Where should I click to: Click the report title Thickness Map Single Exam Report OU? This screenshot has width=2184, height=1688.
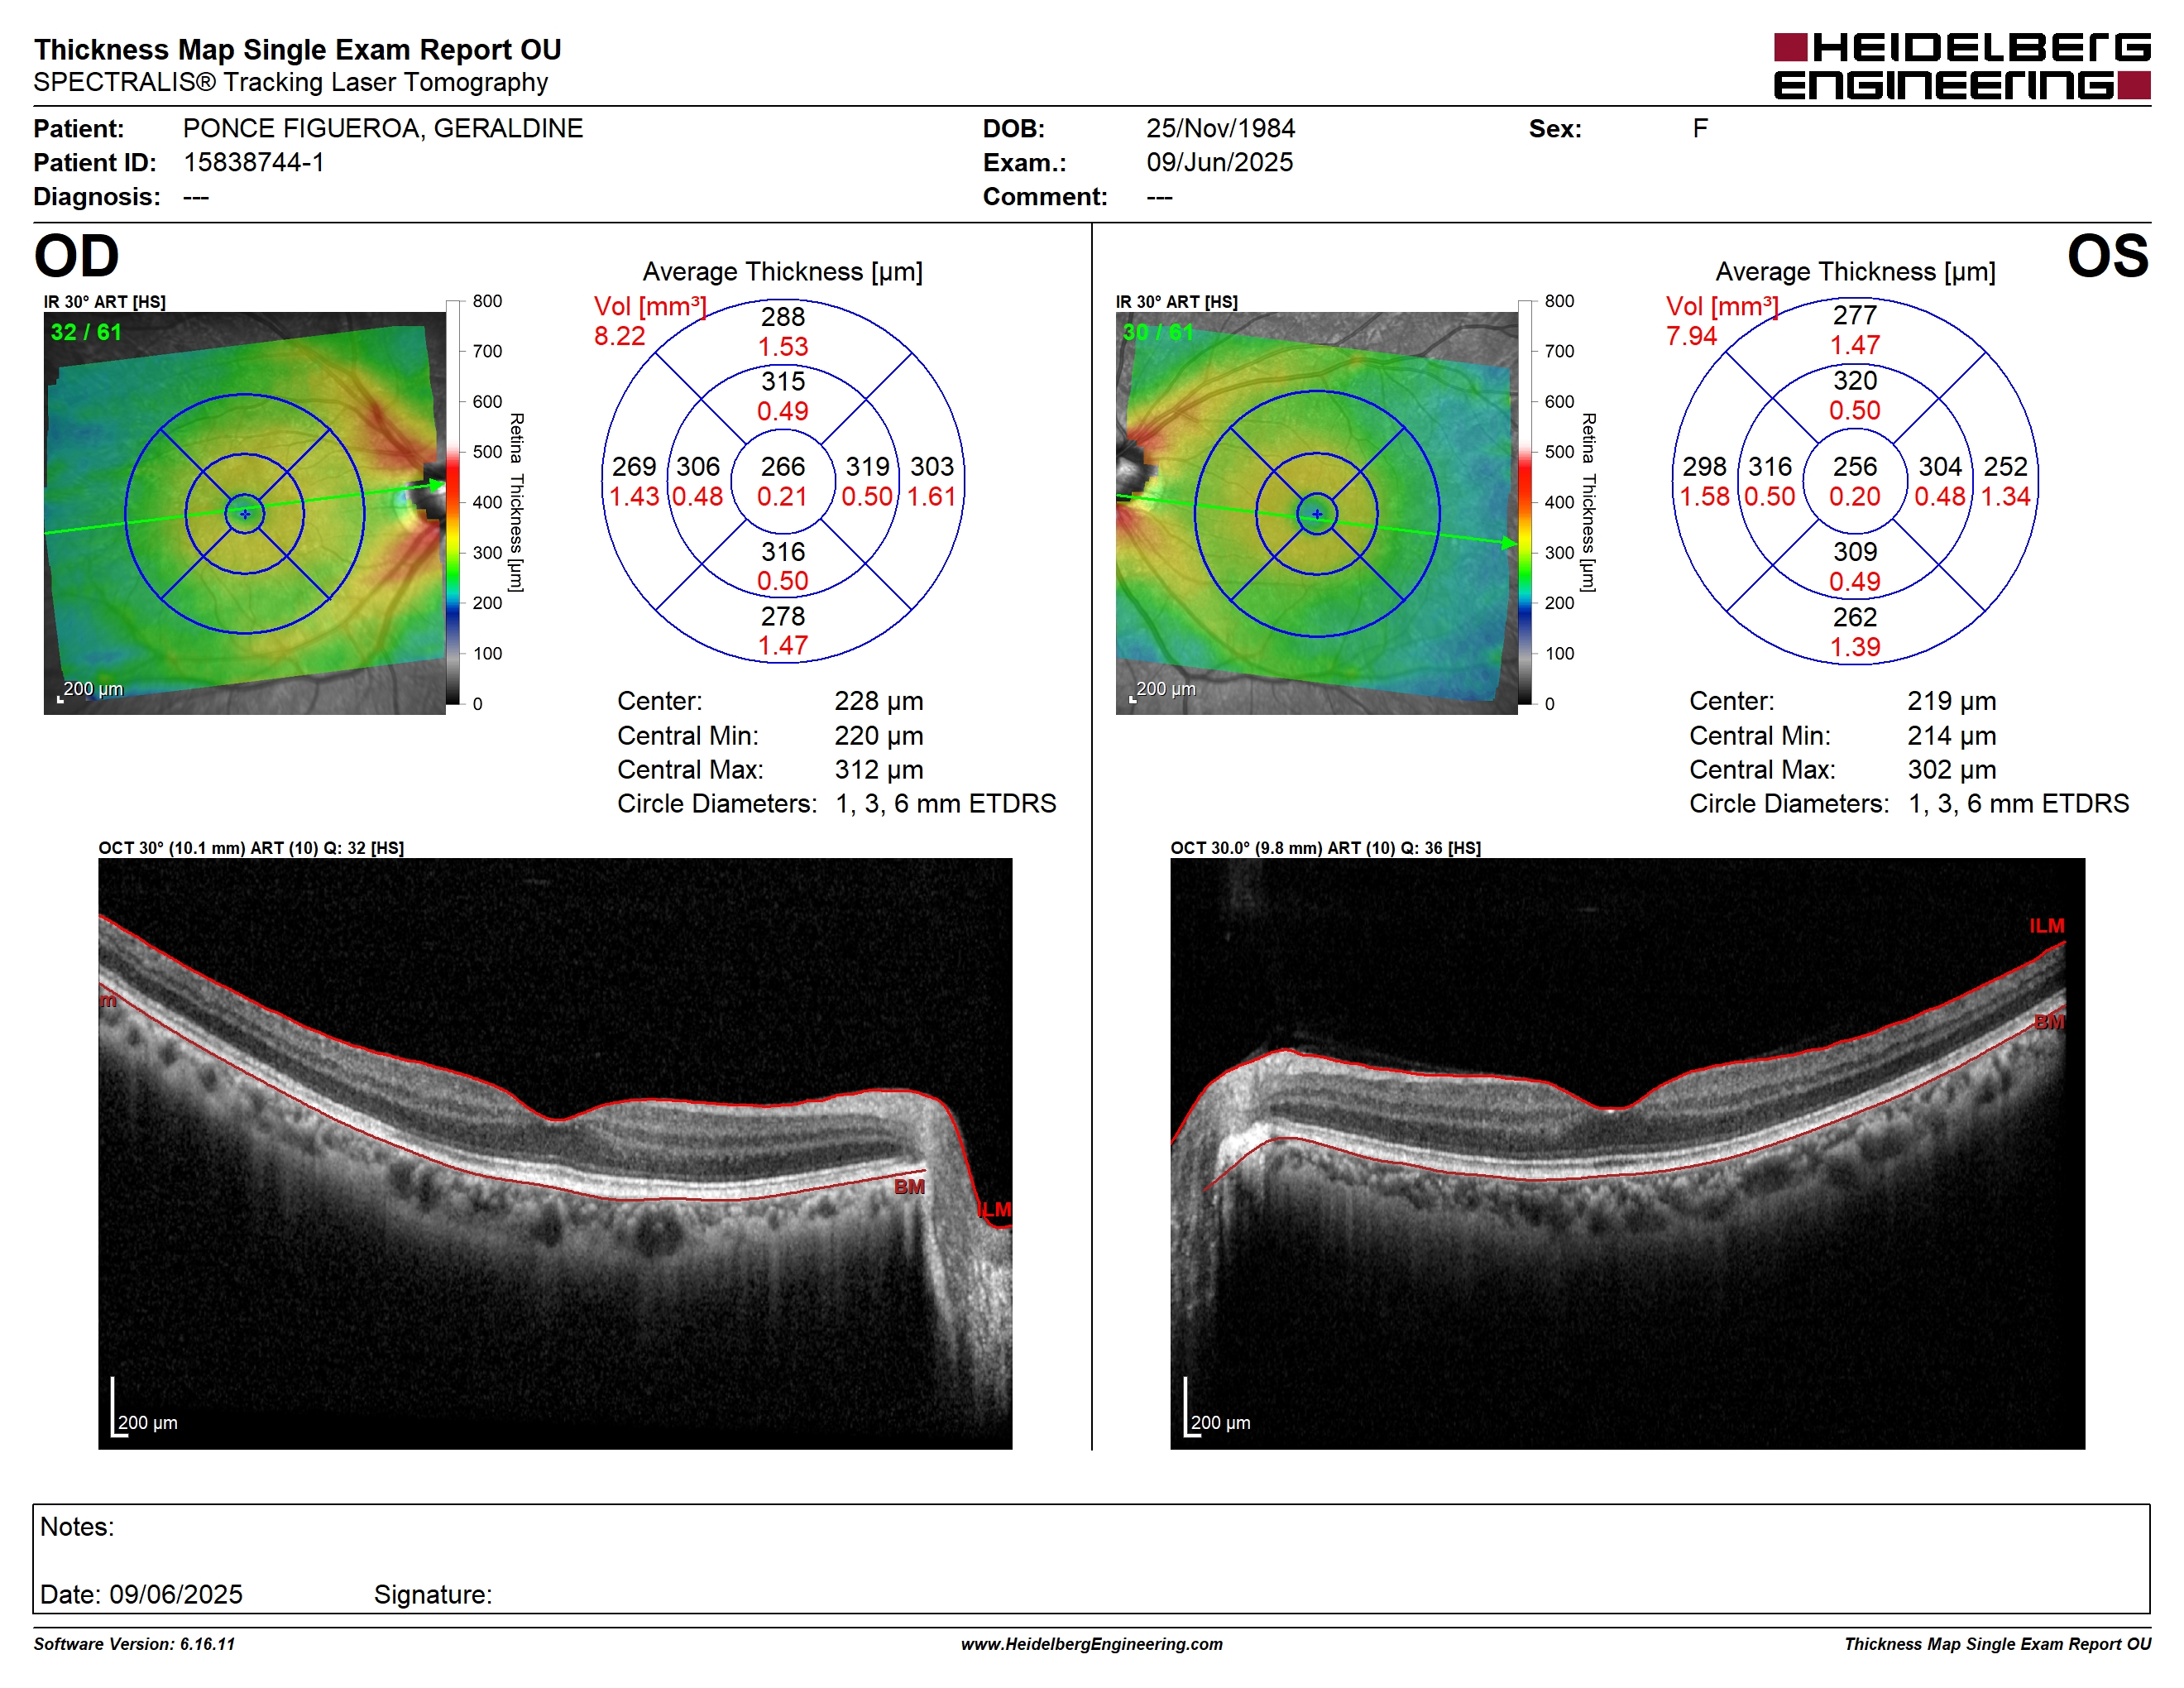298,49
